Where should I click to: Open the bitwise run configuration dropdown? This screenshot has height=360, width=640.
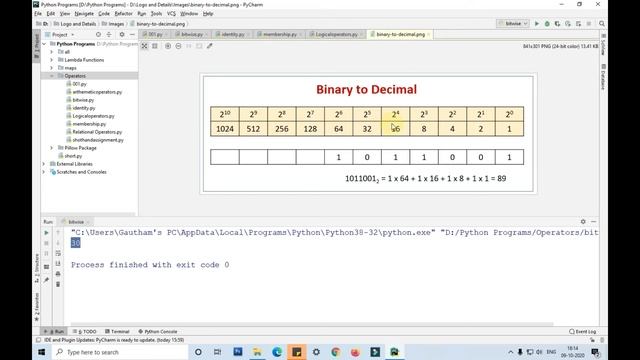coord(513,24)
